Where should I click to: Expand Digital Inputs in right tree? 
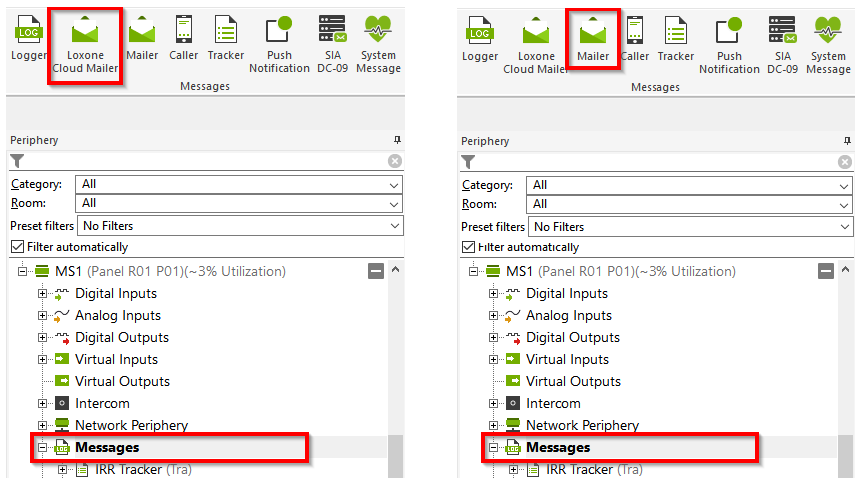point(493,294)
